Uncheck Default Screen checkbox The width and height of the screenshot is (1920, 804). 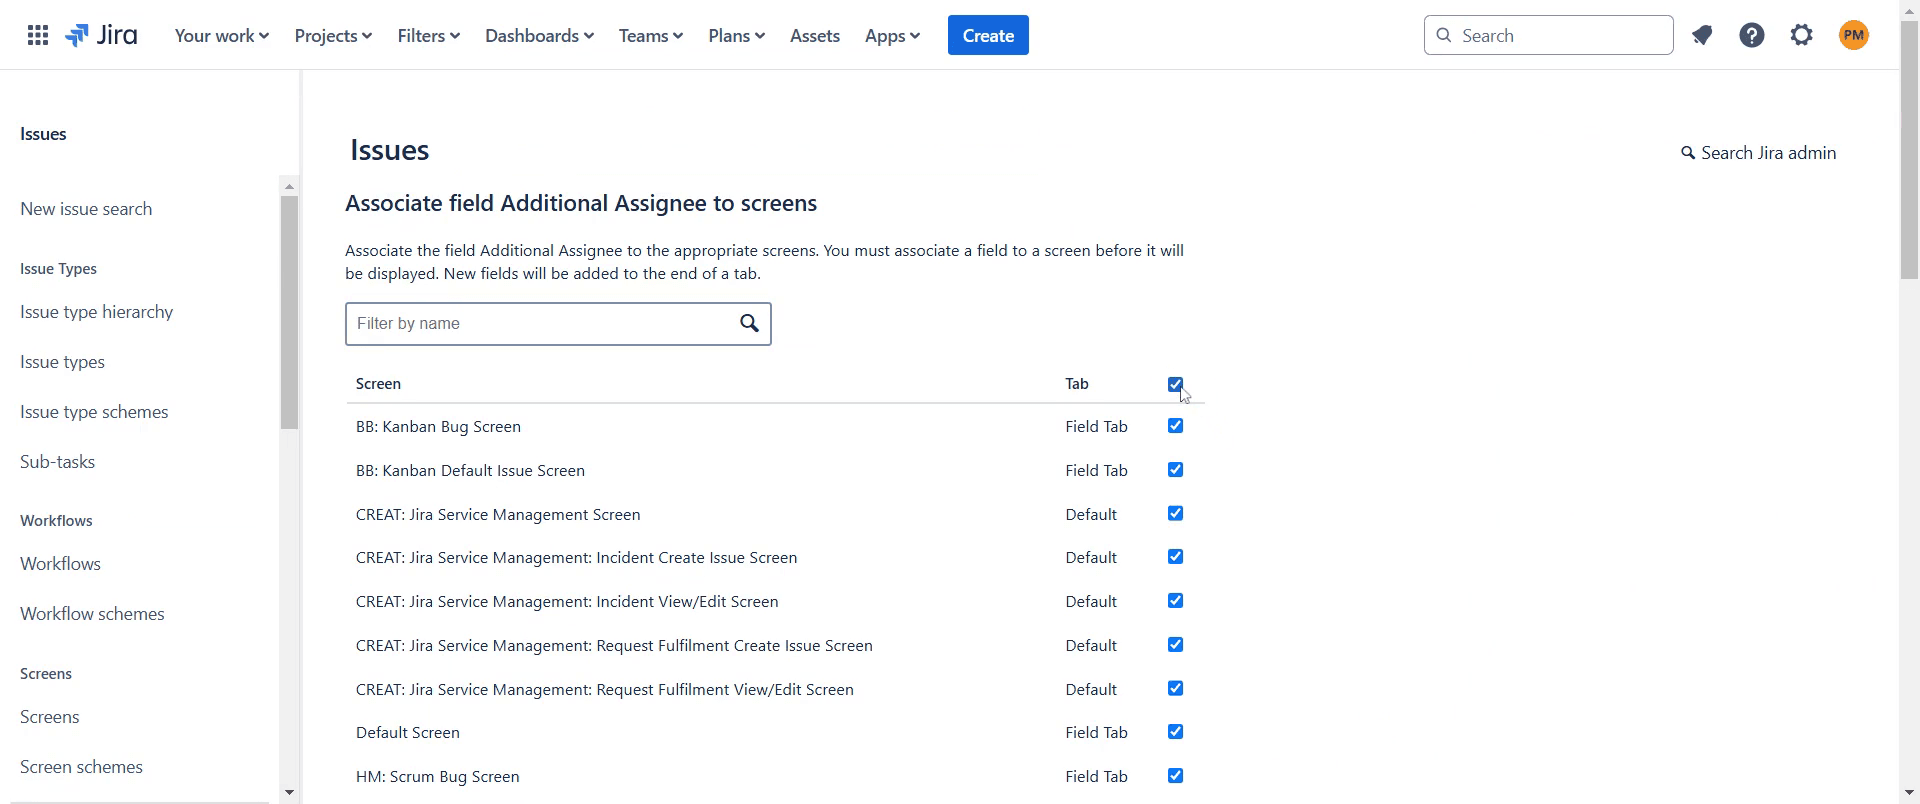pos(1175,732)
